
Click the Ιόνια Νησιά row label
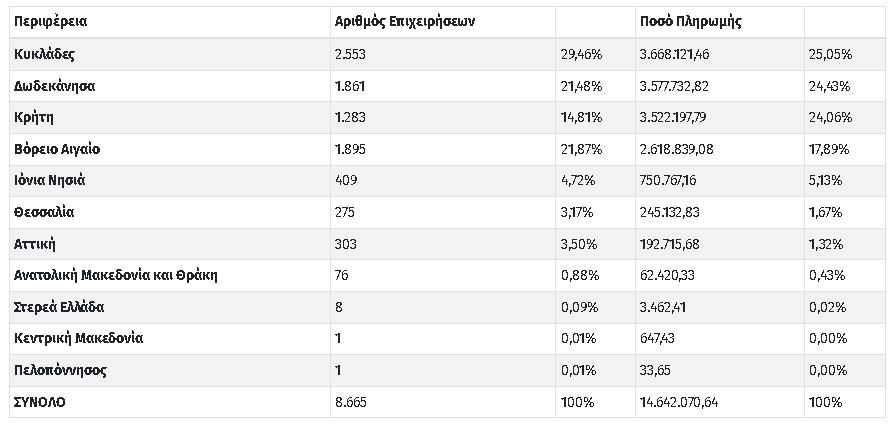click(50, 181)
